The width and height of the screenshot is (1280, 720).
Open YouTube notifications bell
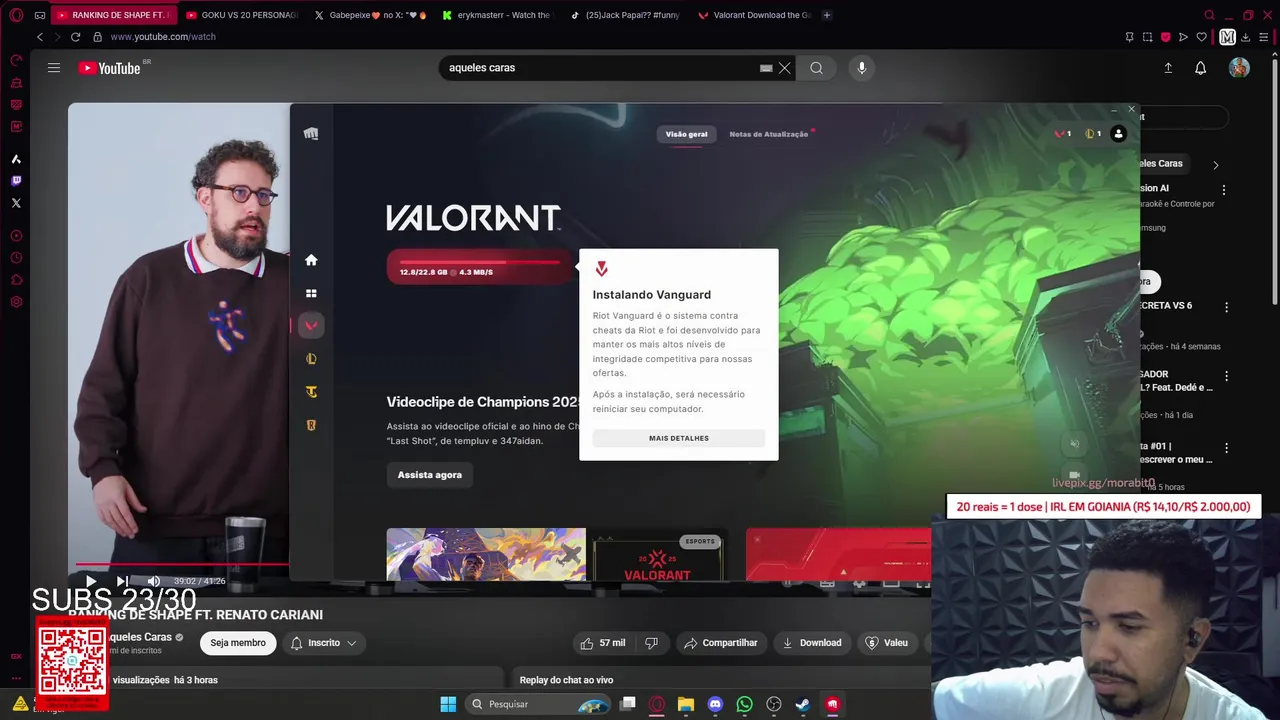point(1201,68)
